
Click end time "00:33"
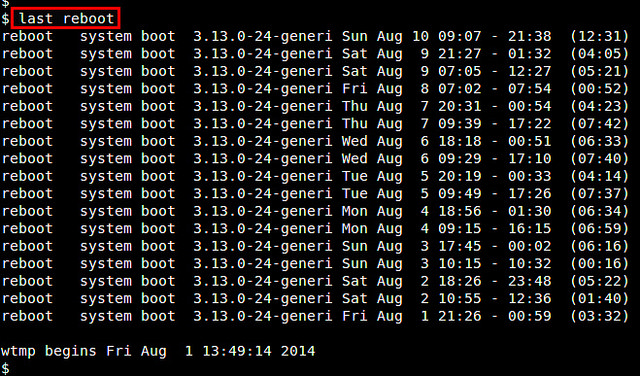530,176
